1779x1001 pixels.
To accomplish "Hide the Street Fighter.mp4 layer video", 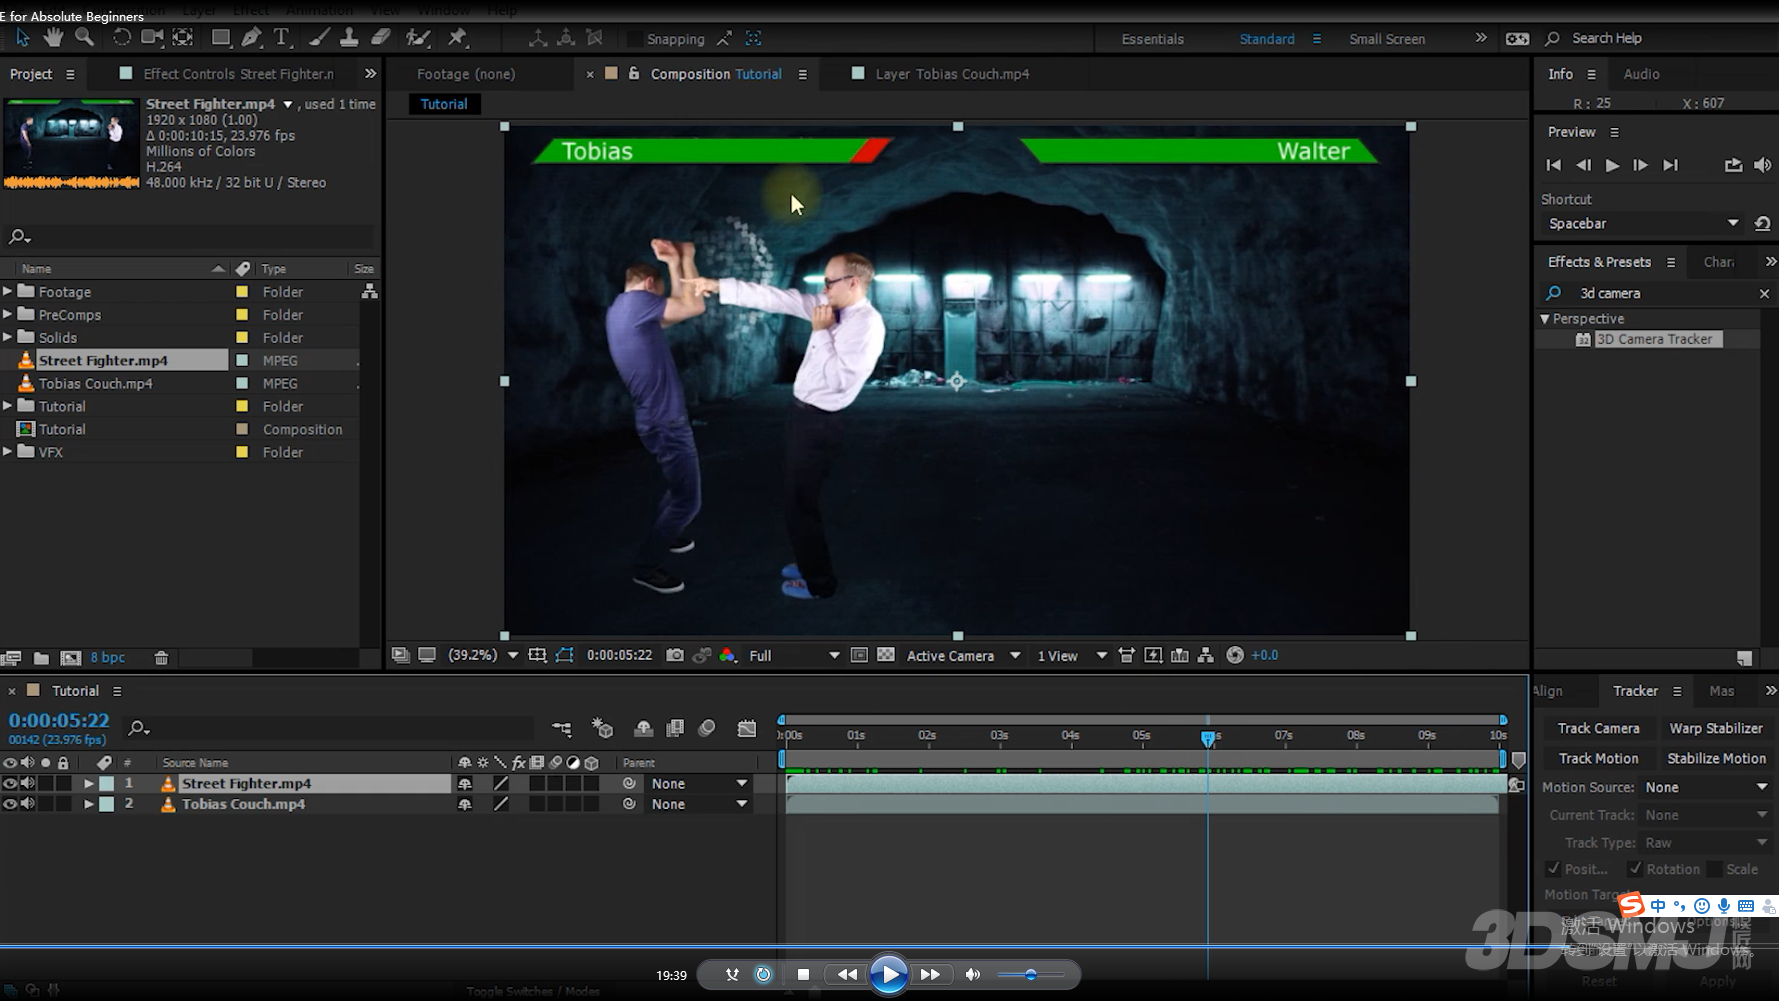I will 10,783.
